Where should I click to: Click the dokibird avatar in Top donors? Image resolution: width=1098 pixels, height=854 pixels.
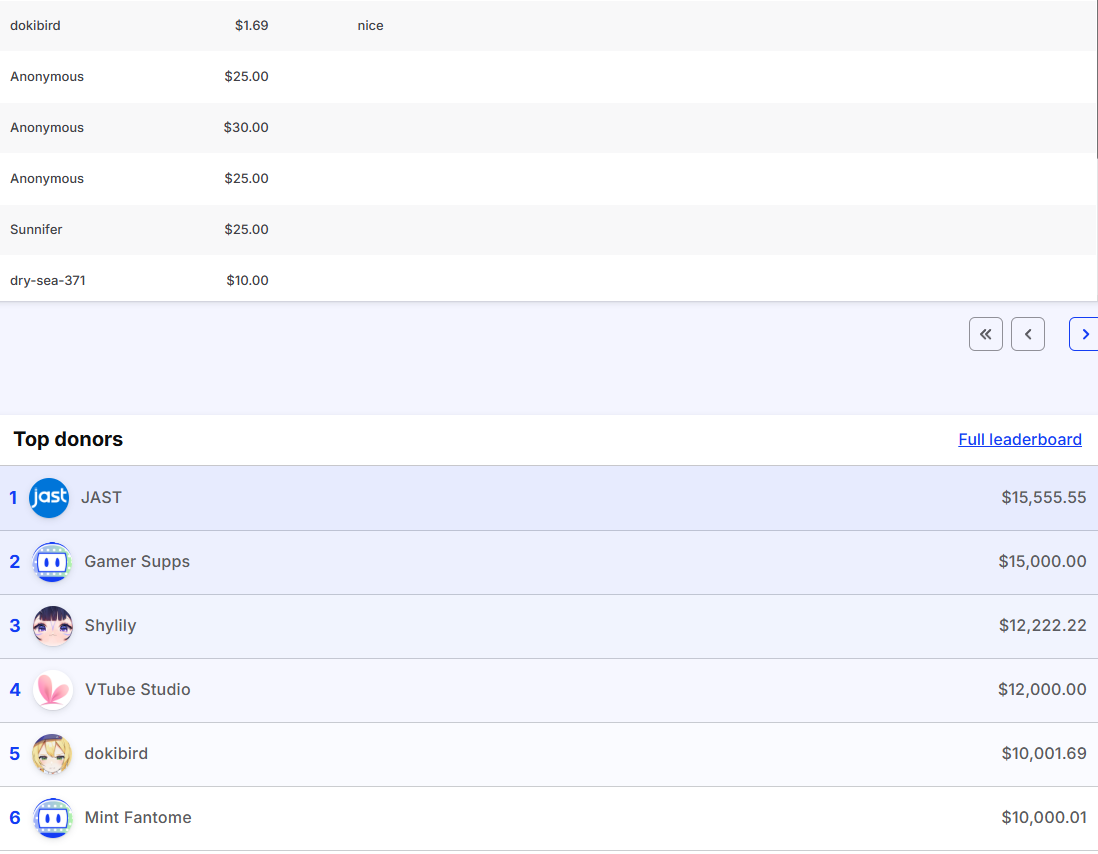53,754
